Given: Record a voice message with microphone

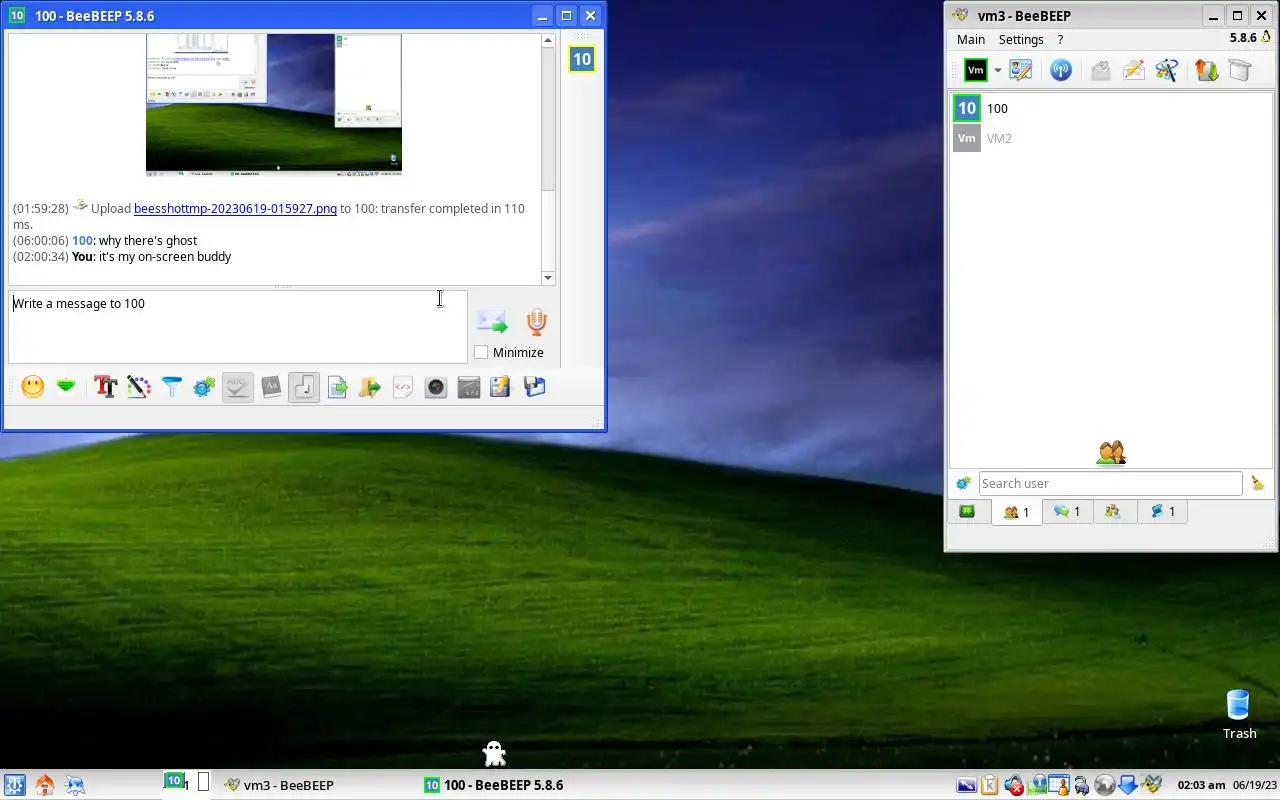Looking at the screenshot, I should coord(537,322).
